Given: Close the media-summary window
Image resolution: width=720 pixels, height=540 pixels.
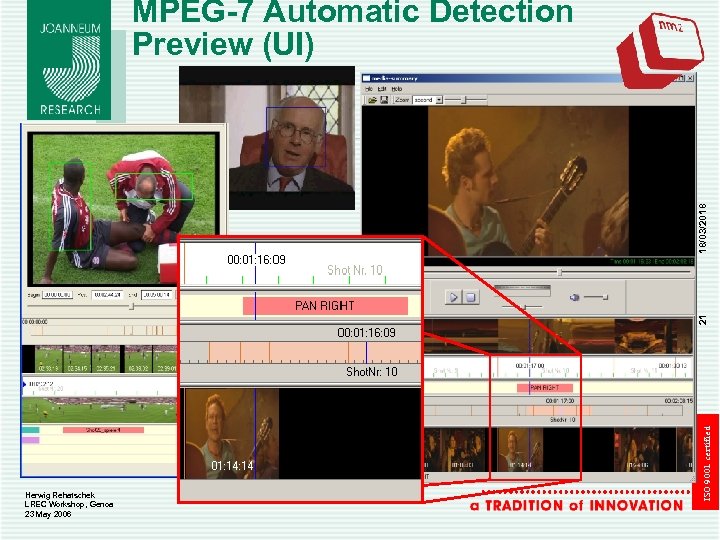Looking at the screenshot, I should [690, 78].
